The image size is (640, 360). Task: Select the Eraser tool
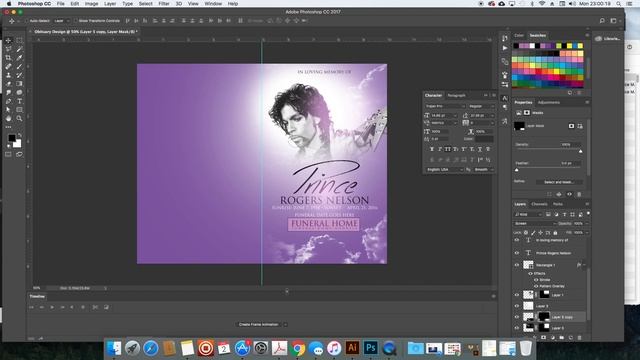coord(8,84)
